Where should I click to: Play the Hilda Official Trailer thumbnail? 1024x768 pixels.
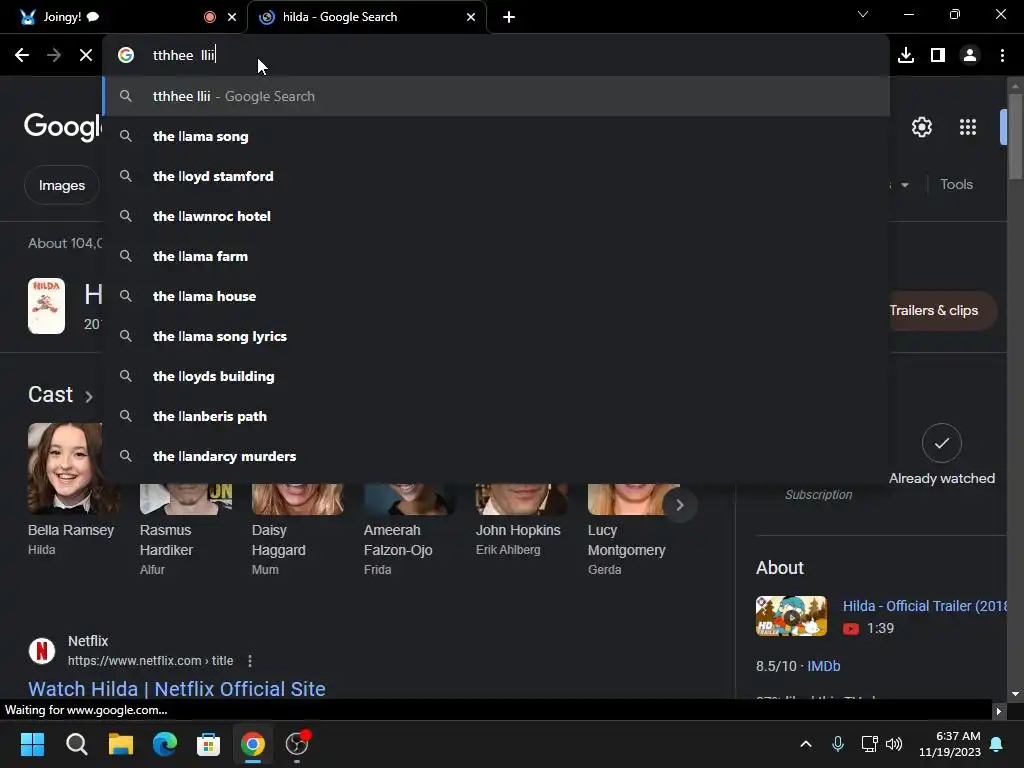click(791, 616)
